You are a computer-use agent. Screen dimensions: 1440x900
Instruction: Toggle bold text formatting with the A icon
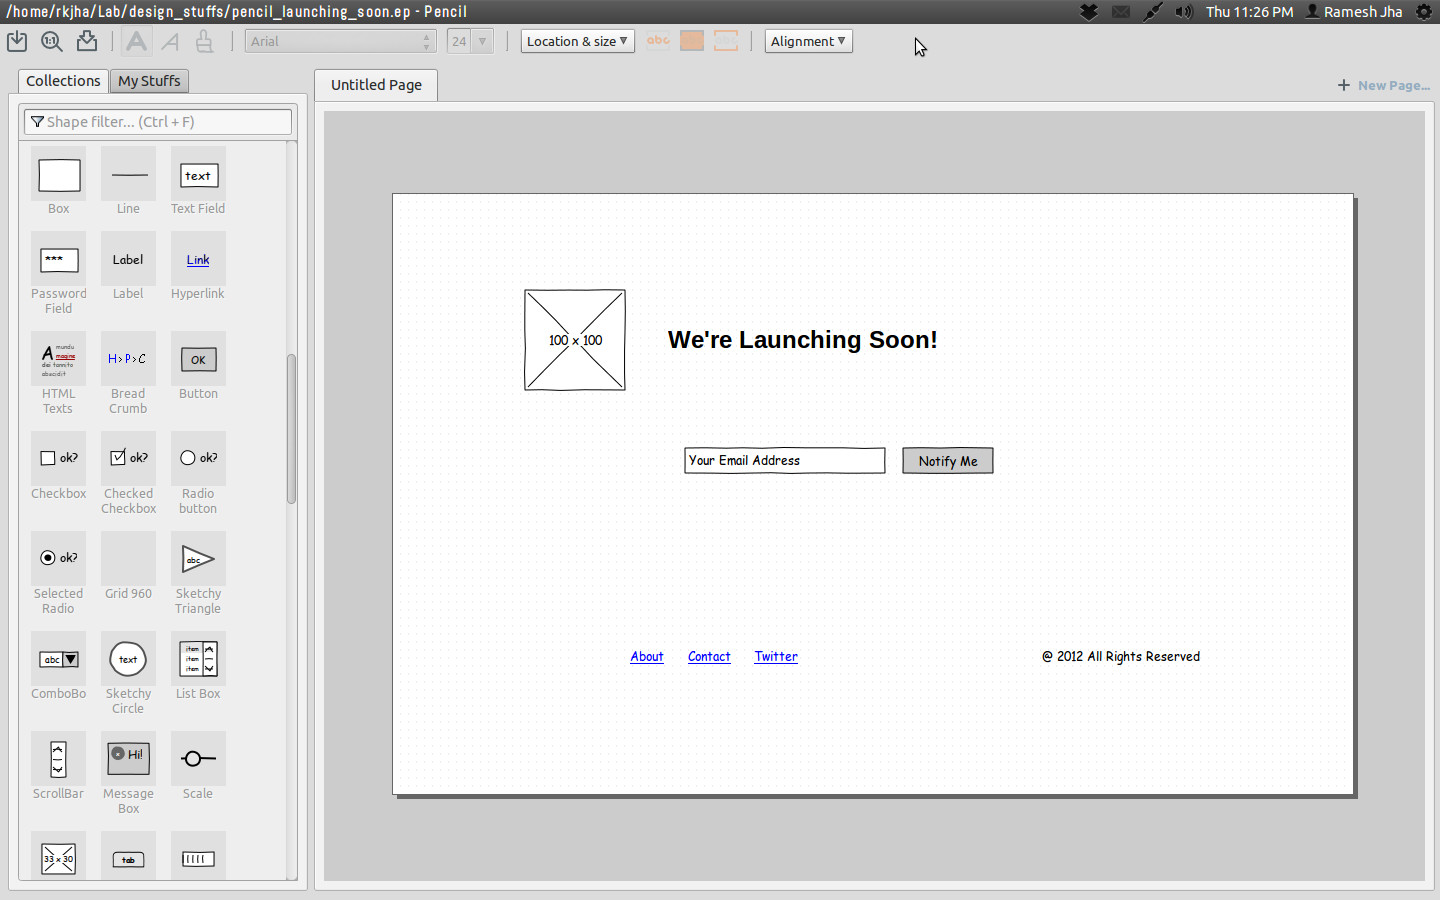(135, 41)
